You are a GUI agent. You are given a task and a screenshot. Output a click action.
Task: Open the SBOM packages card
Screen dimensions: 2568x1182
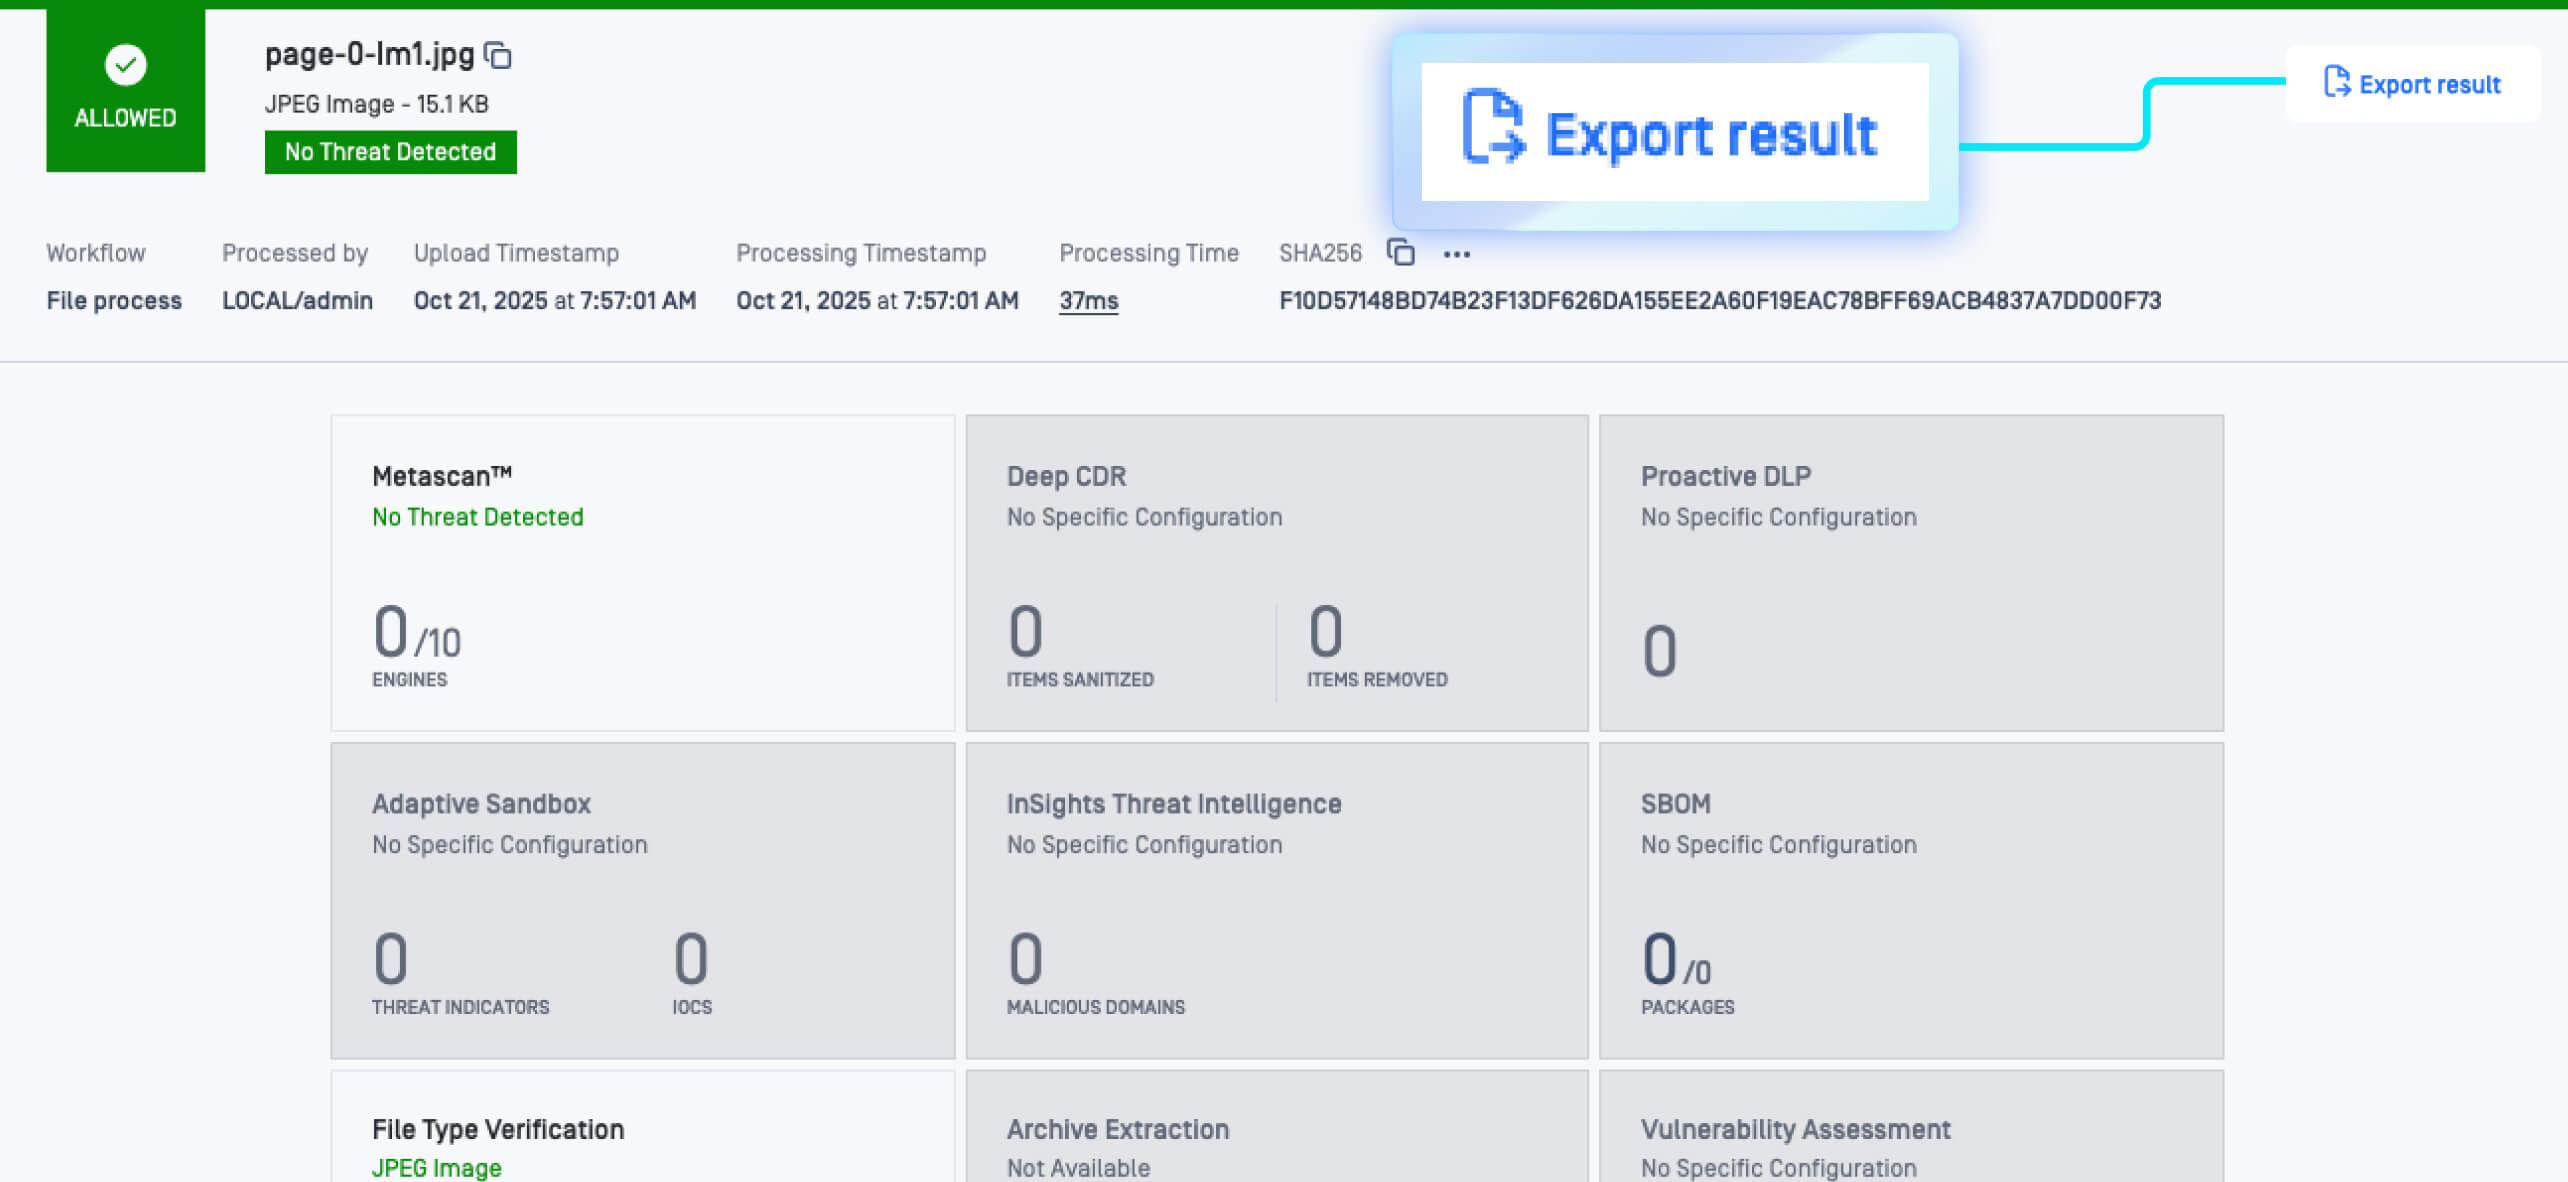[x=1910, y=899]
